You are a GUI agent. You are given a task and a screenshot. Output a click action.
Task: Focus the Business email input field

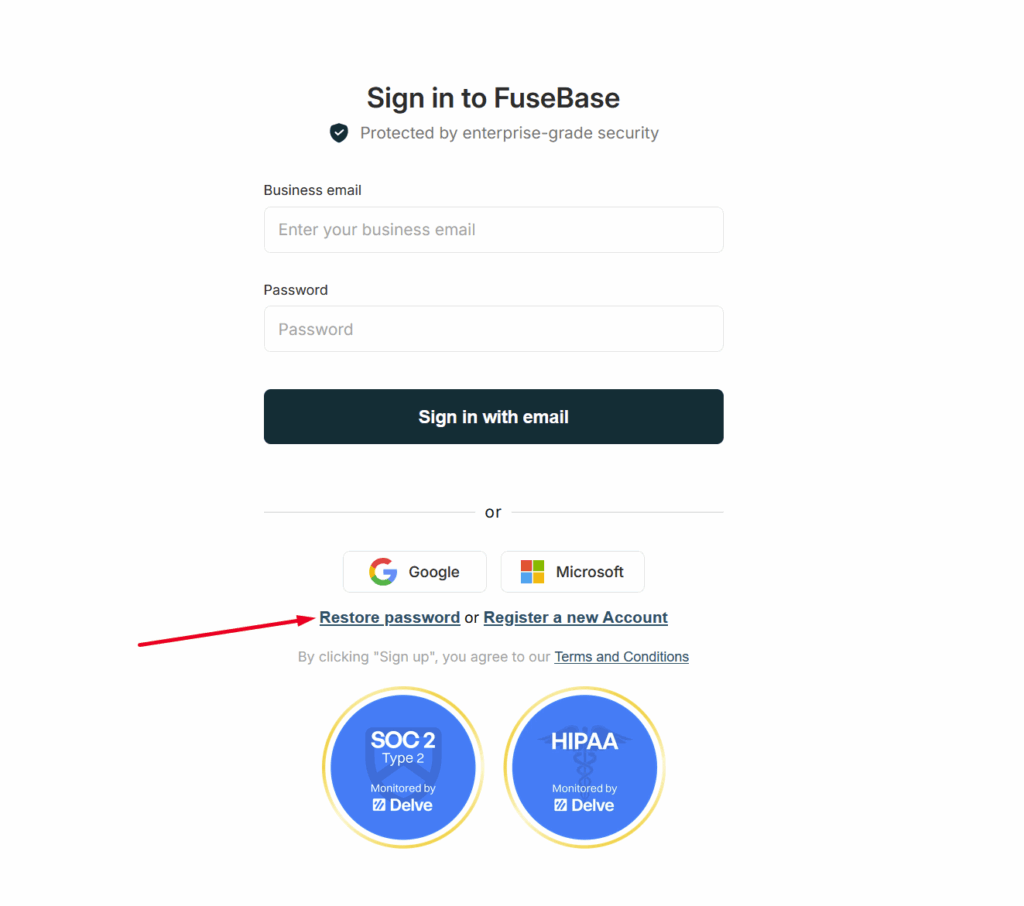coord(493,230)
